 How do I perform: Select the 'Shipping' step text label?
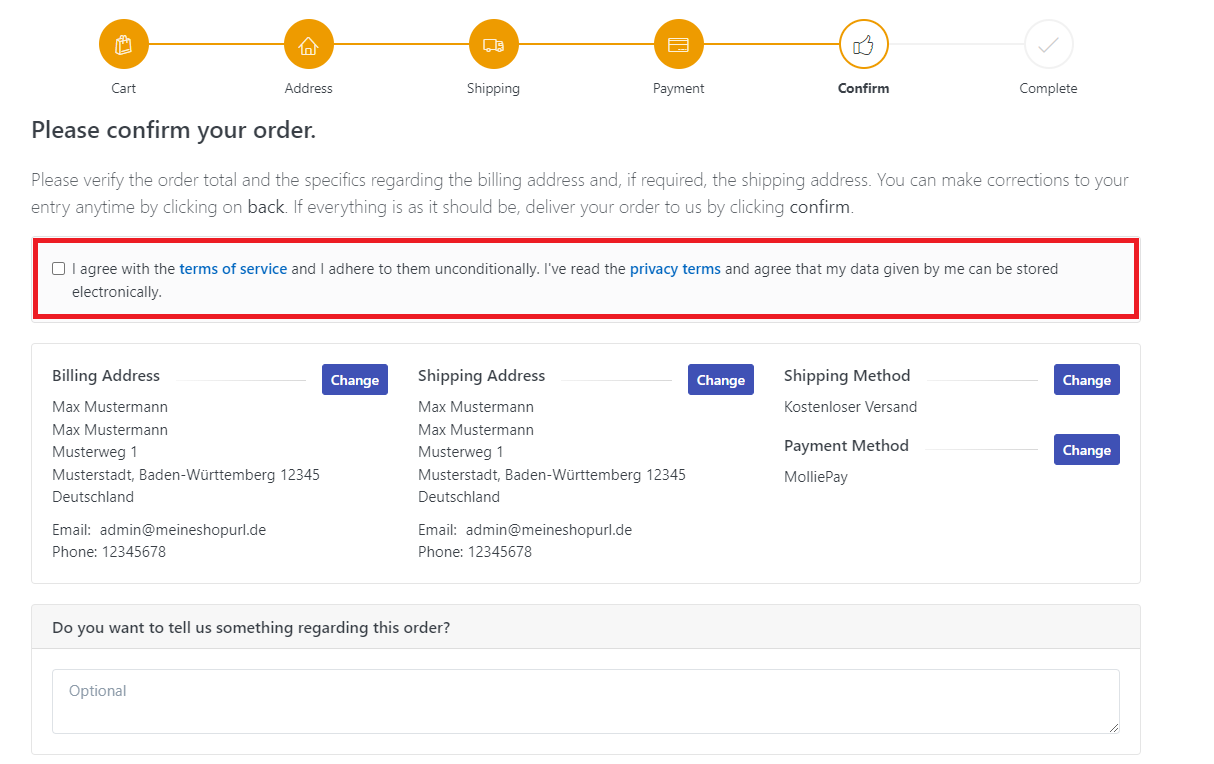[493, 88]
